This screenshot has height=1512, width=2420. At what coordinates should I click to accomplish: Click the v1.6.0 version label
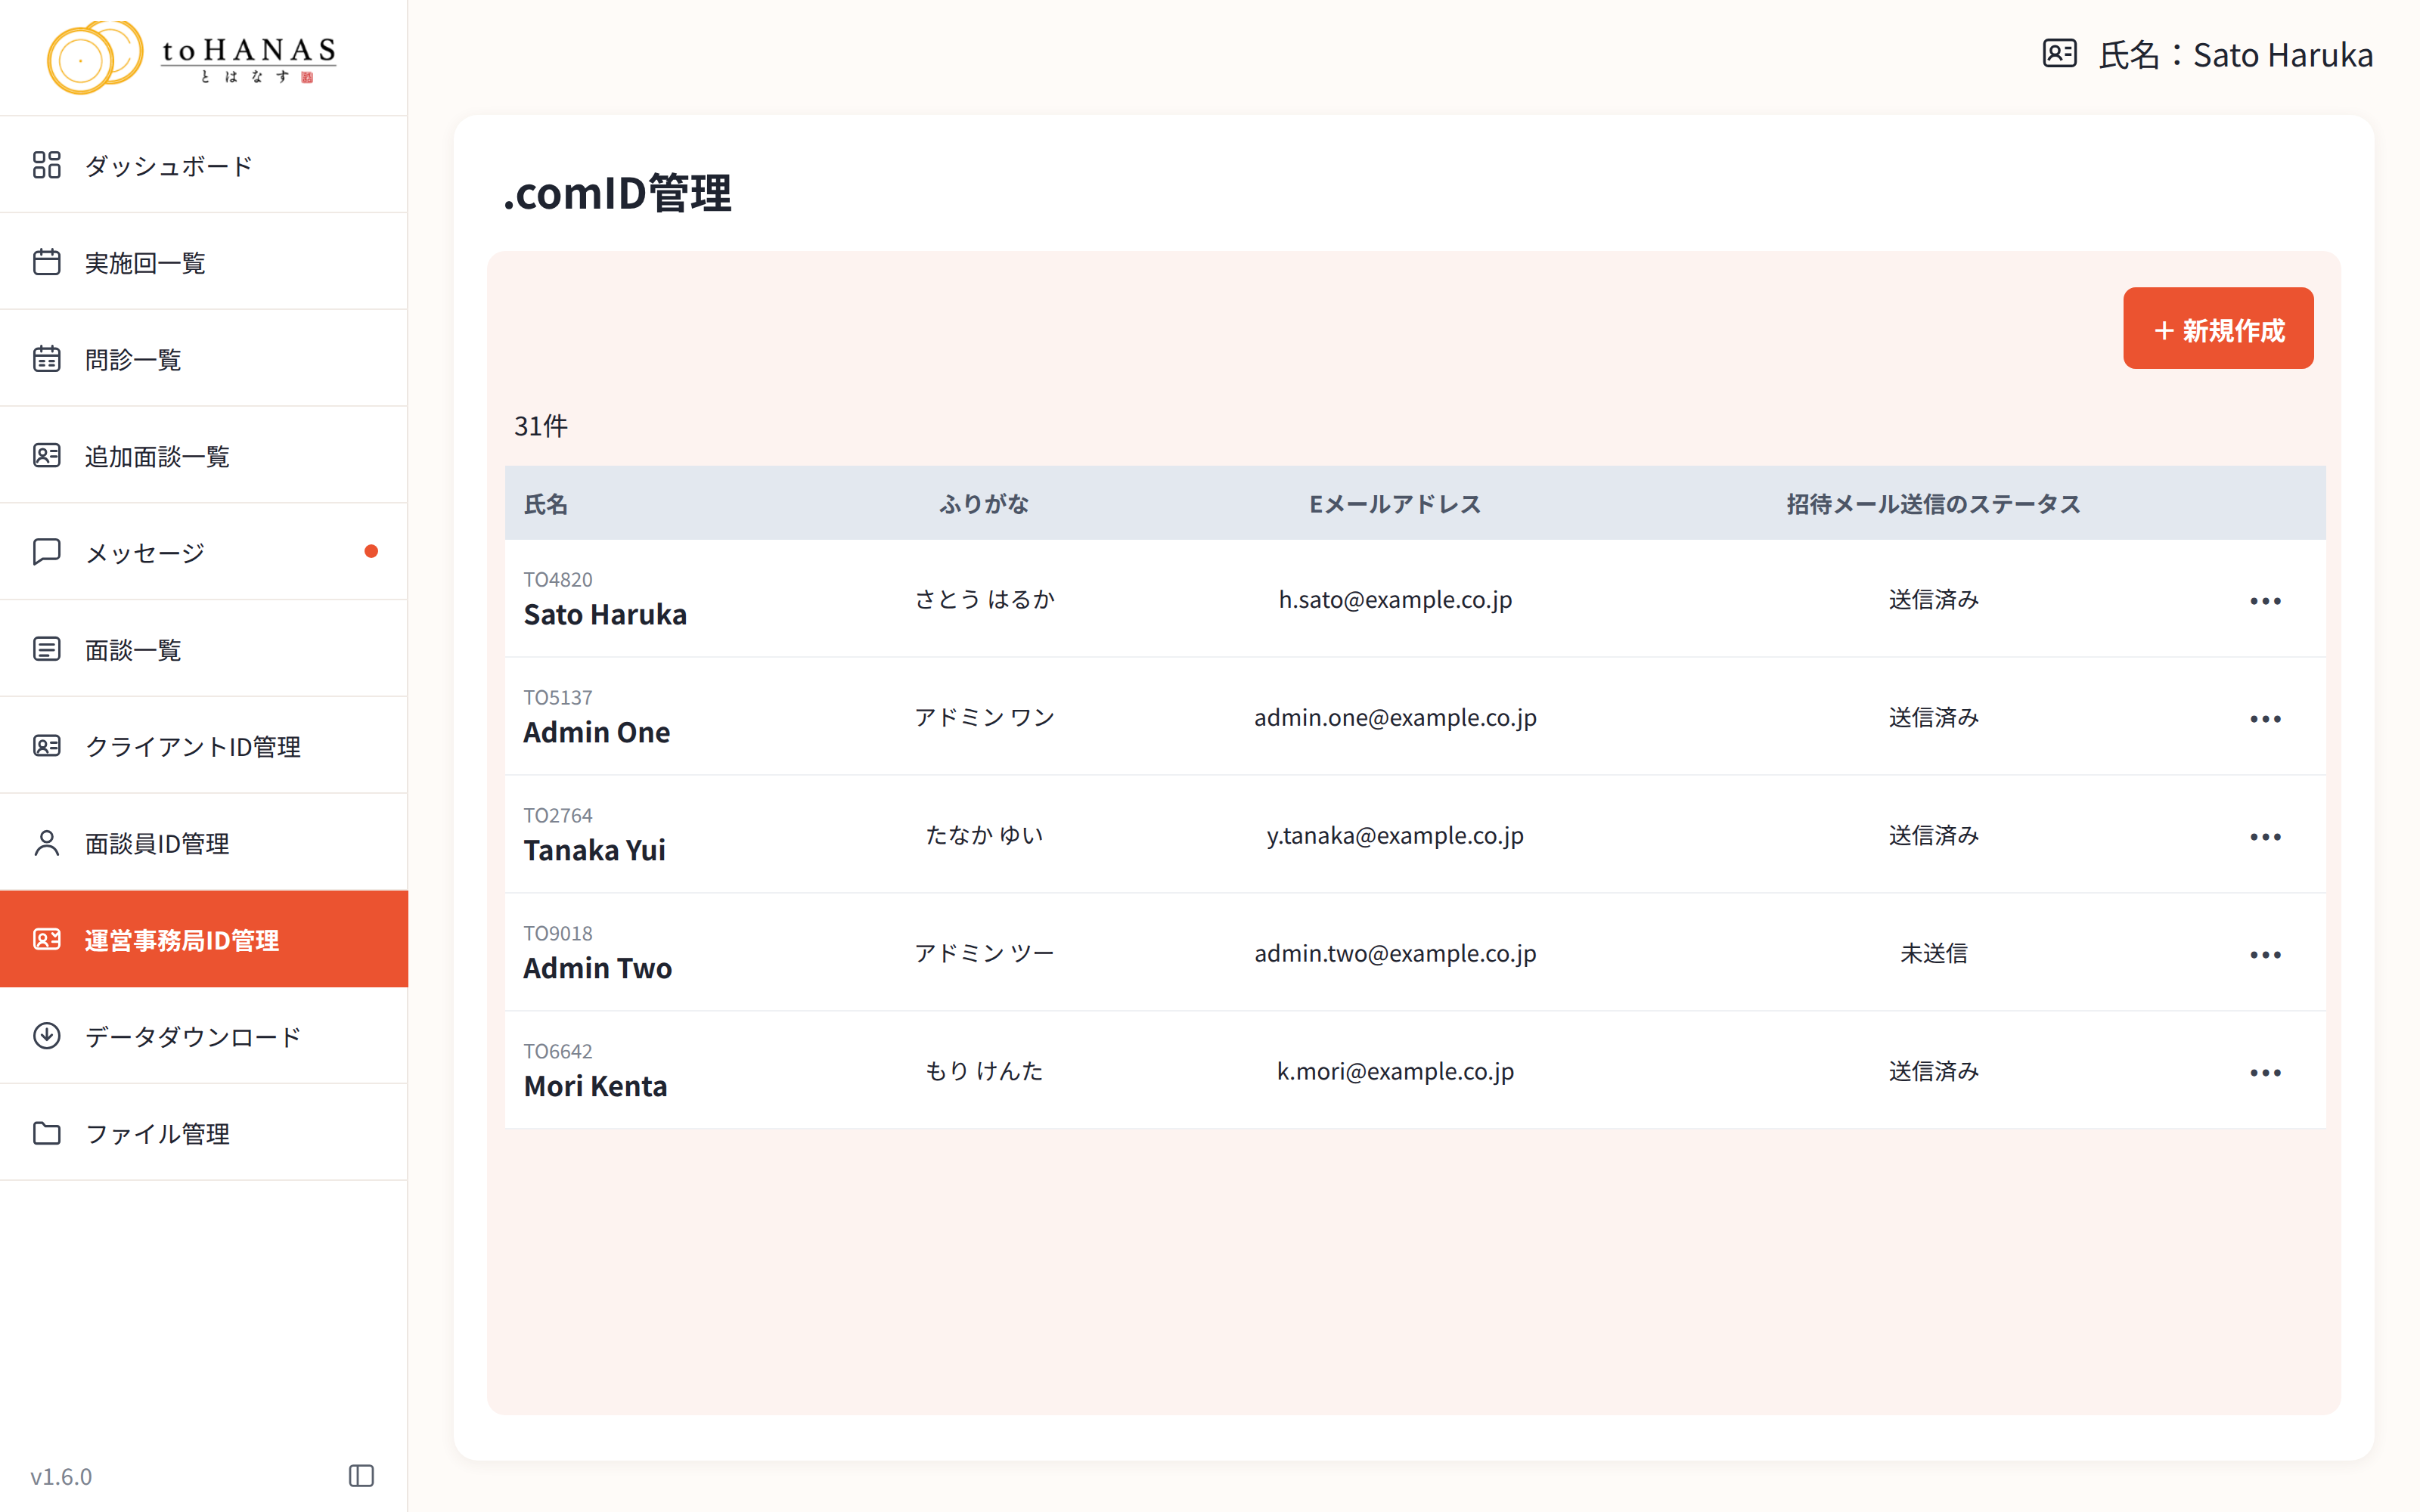pos(61,1476)
